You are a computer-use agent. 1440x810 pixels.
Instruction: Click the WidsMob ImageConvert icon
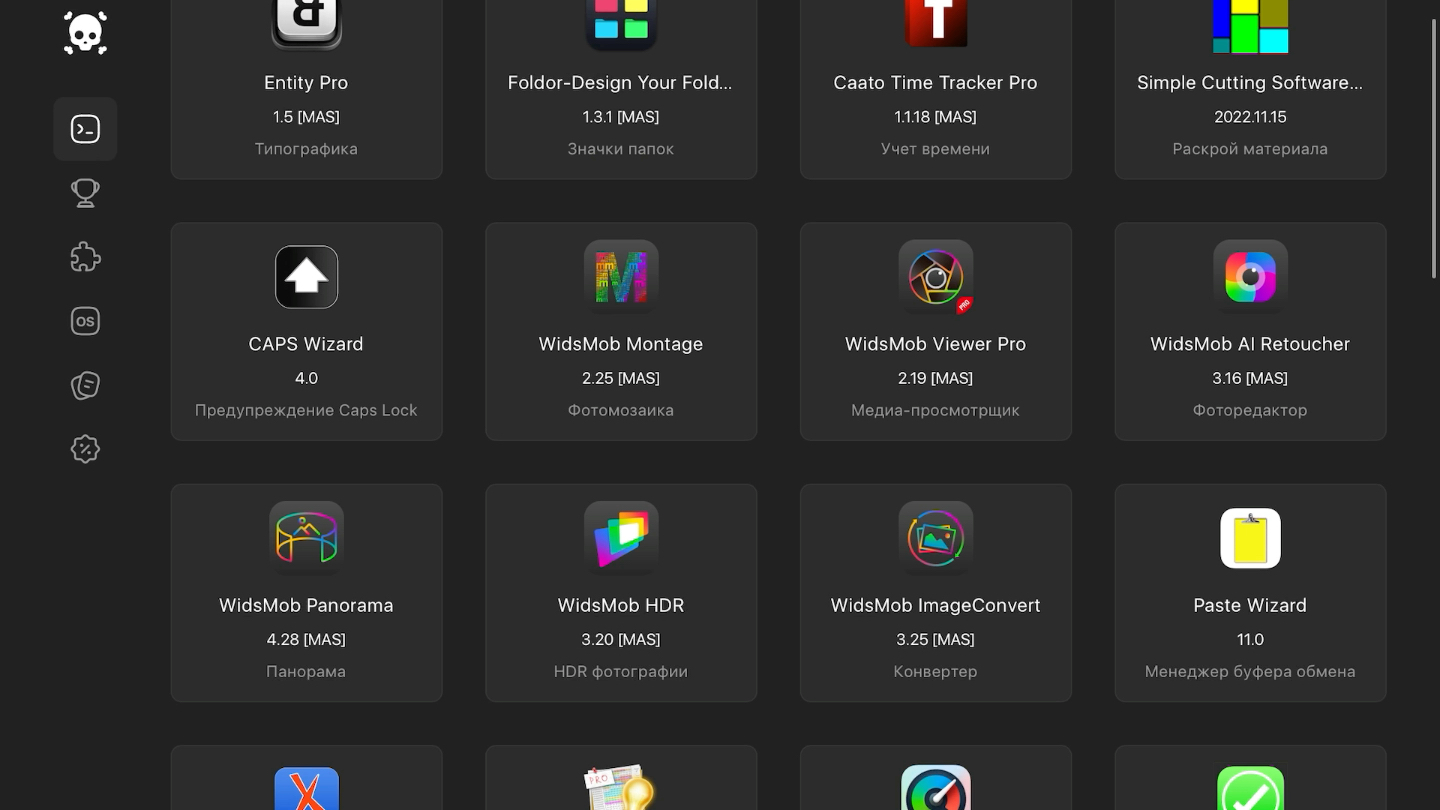tap(936, 538)
